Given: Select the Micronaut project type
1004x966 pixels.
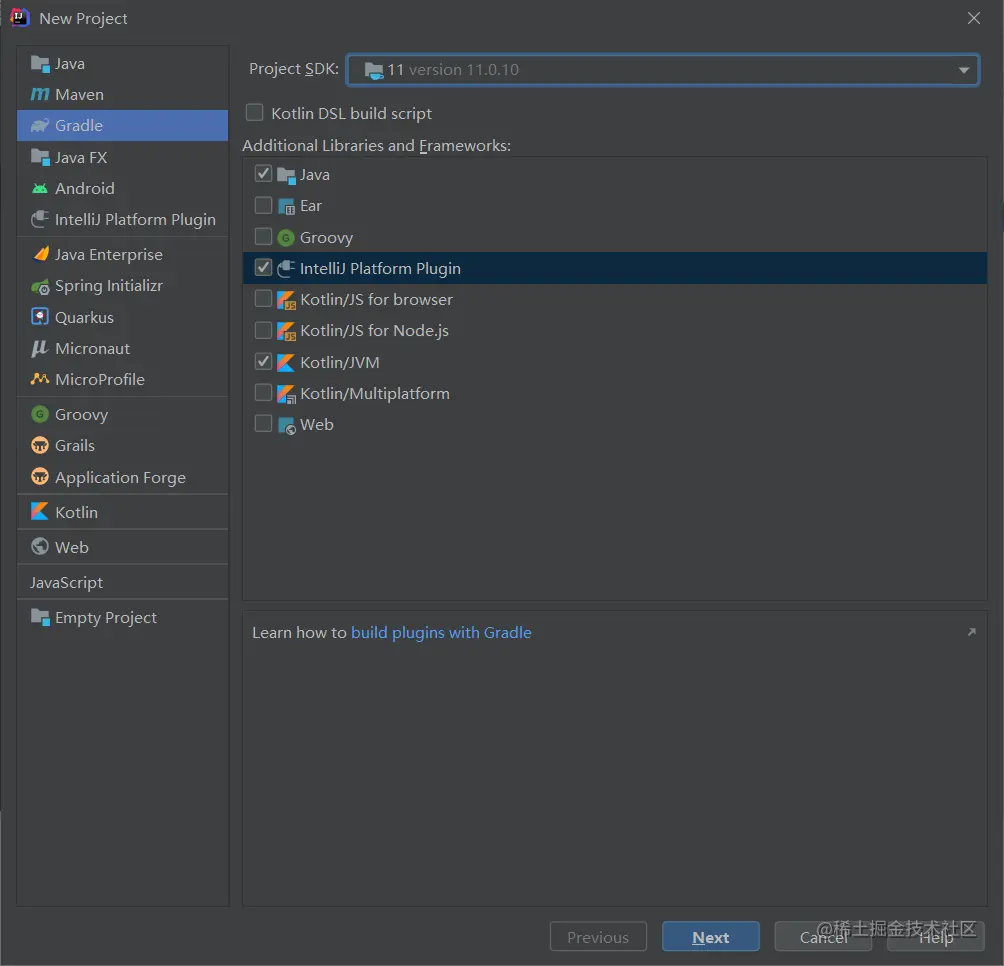Looking at the screenshot, I should [122, 348].
